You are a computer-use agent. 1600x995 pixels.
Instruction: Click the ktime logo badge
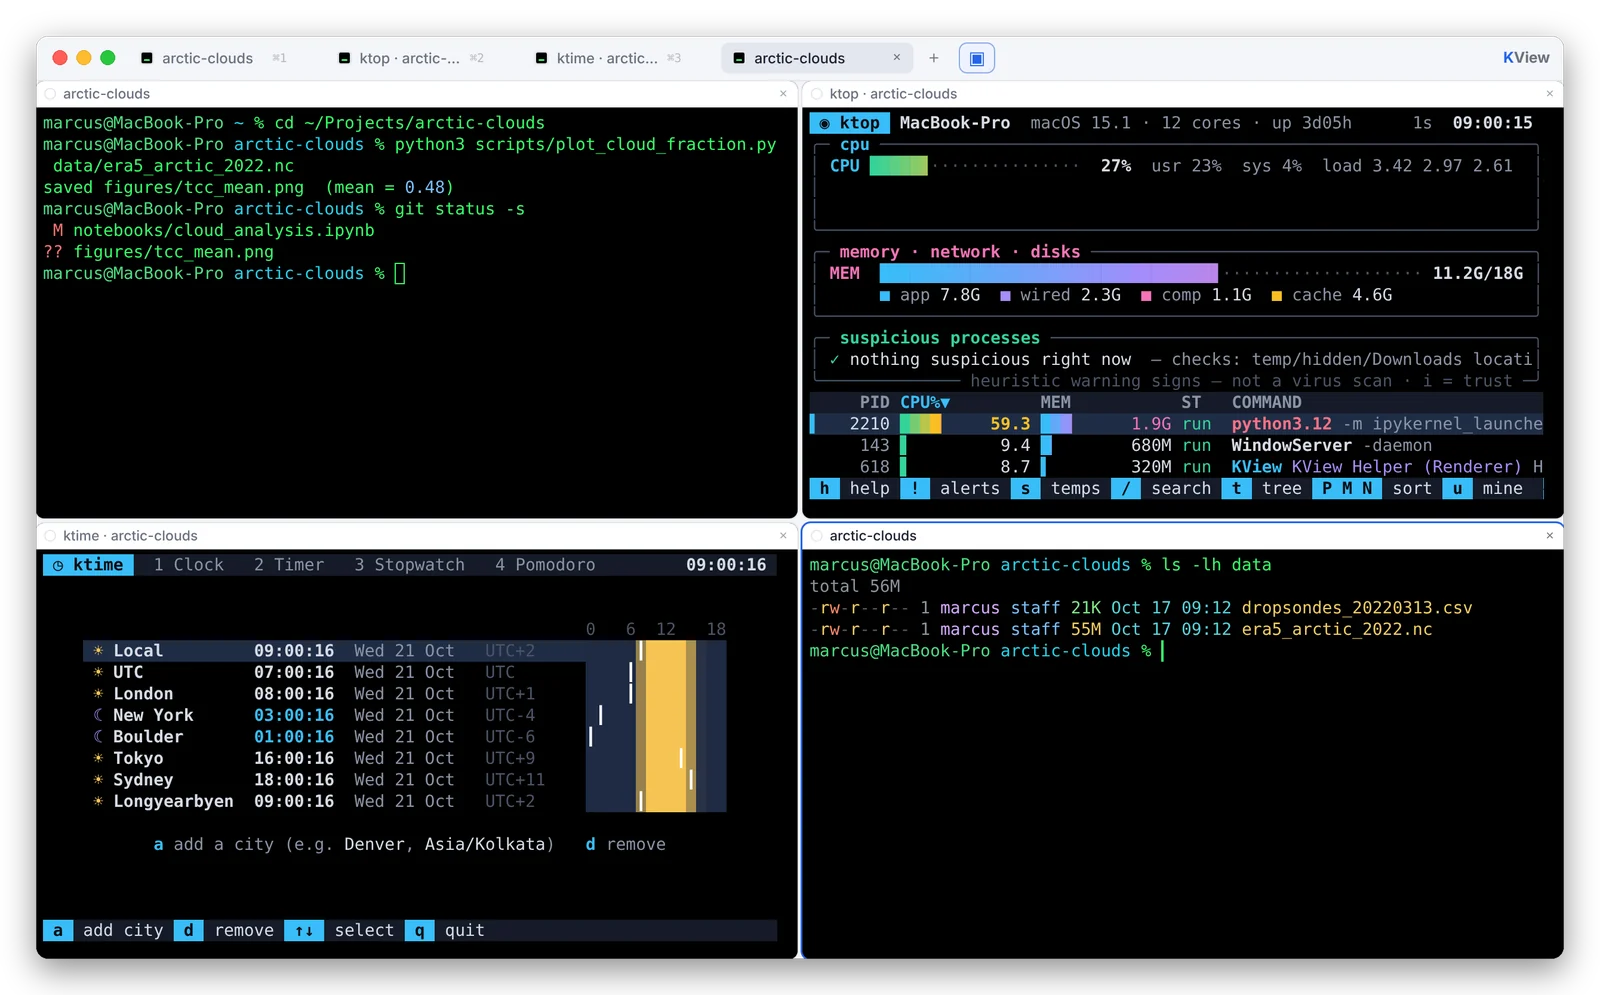pos(88,565)
